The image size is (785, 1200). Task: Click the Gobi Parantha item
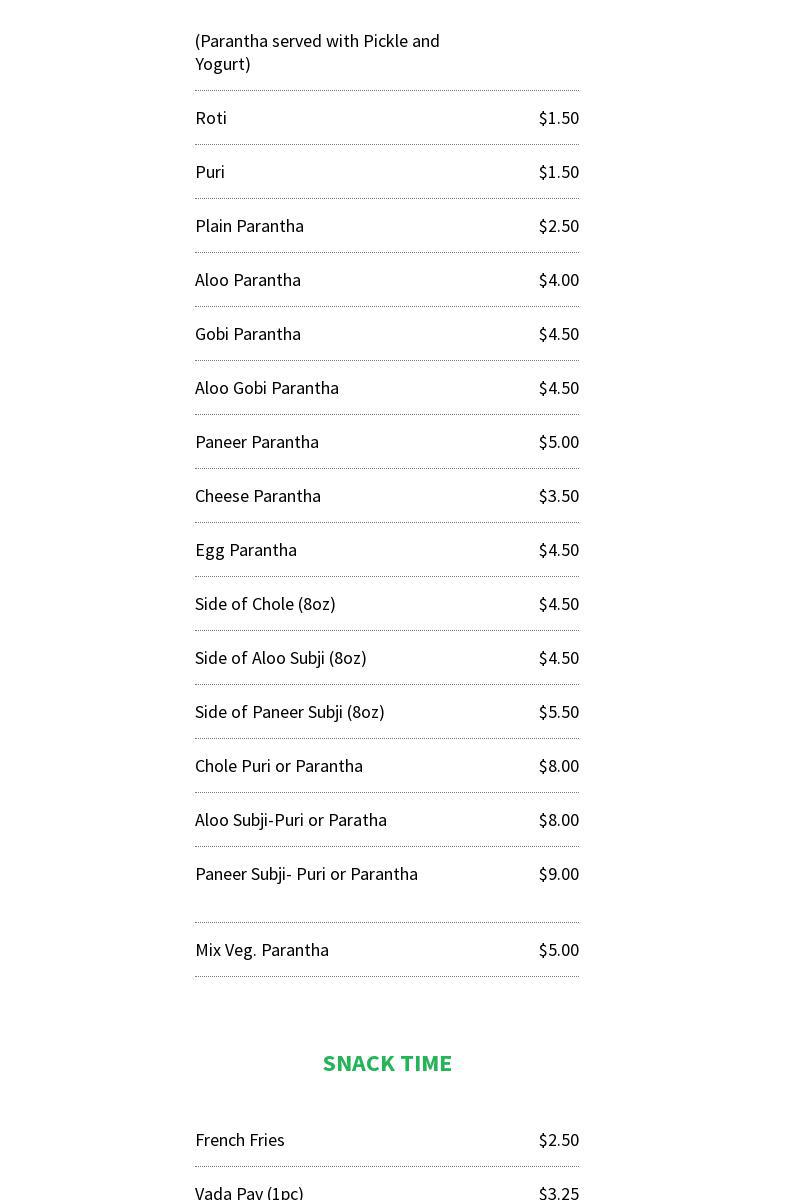[x=248, y=334]
